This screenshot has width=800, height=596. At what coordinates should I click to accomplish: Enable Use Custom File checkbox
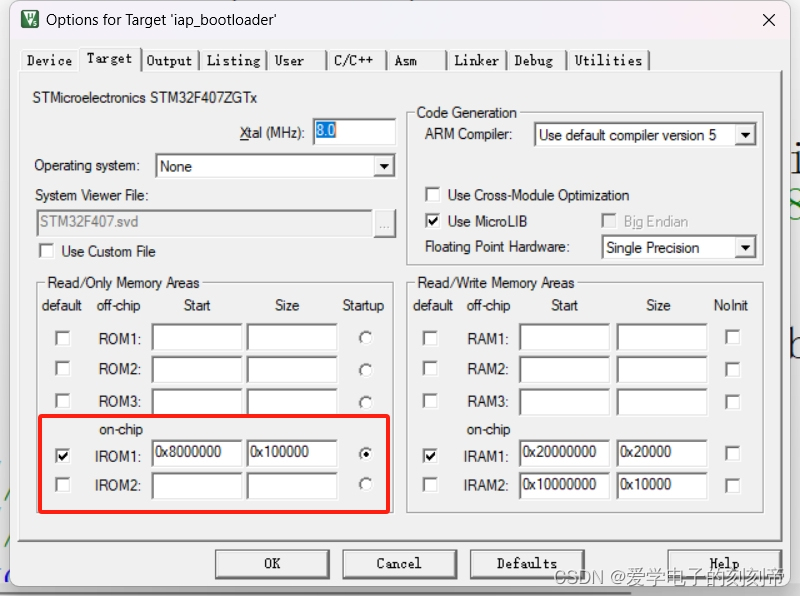[x=46, y=251]
